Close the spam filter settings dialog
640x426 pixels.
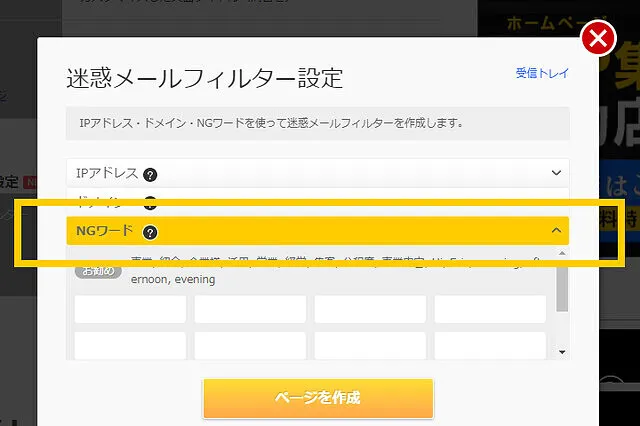[x=598, y=40]
